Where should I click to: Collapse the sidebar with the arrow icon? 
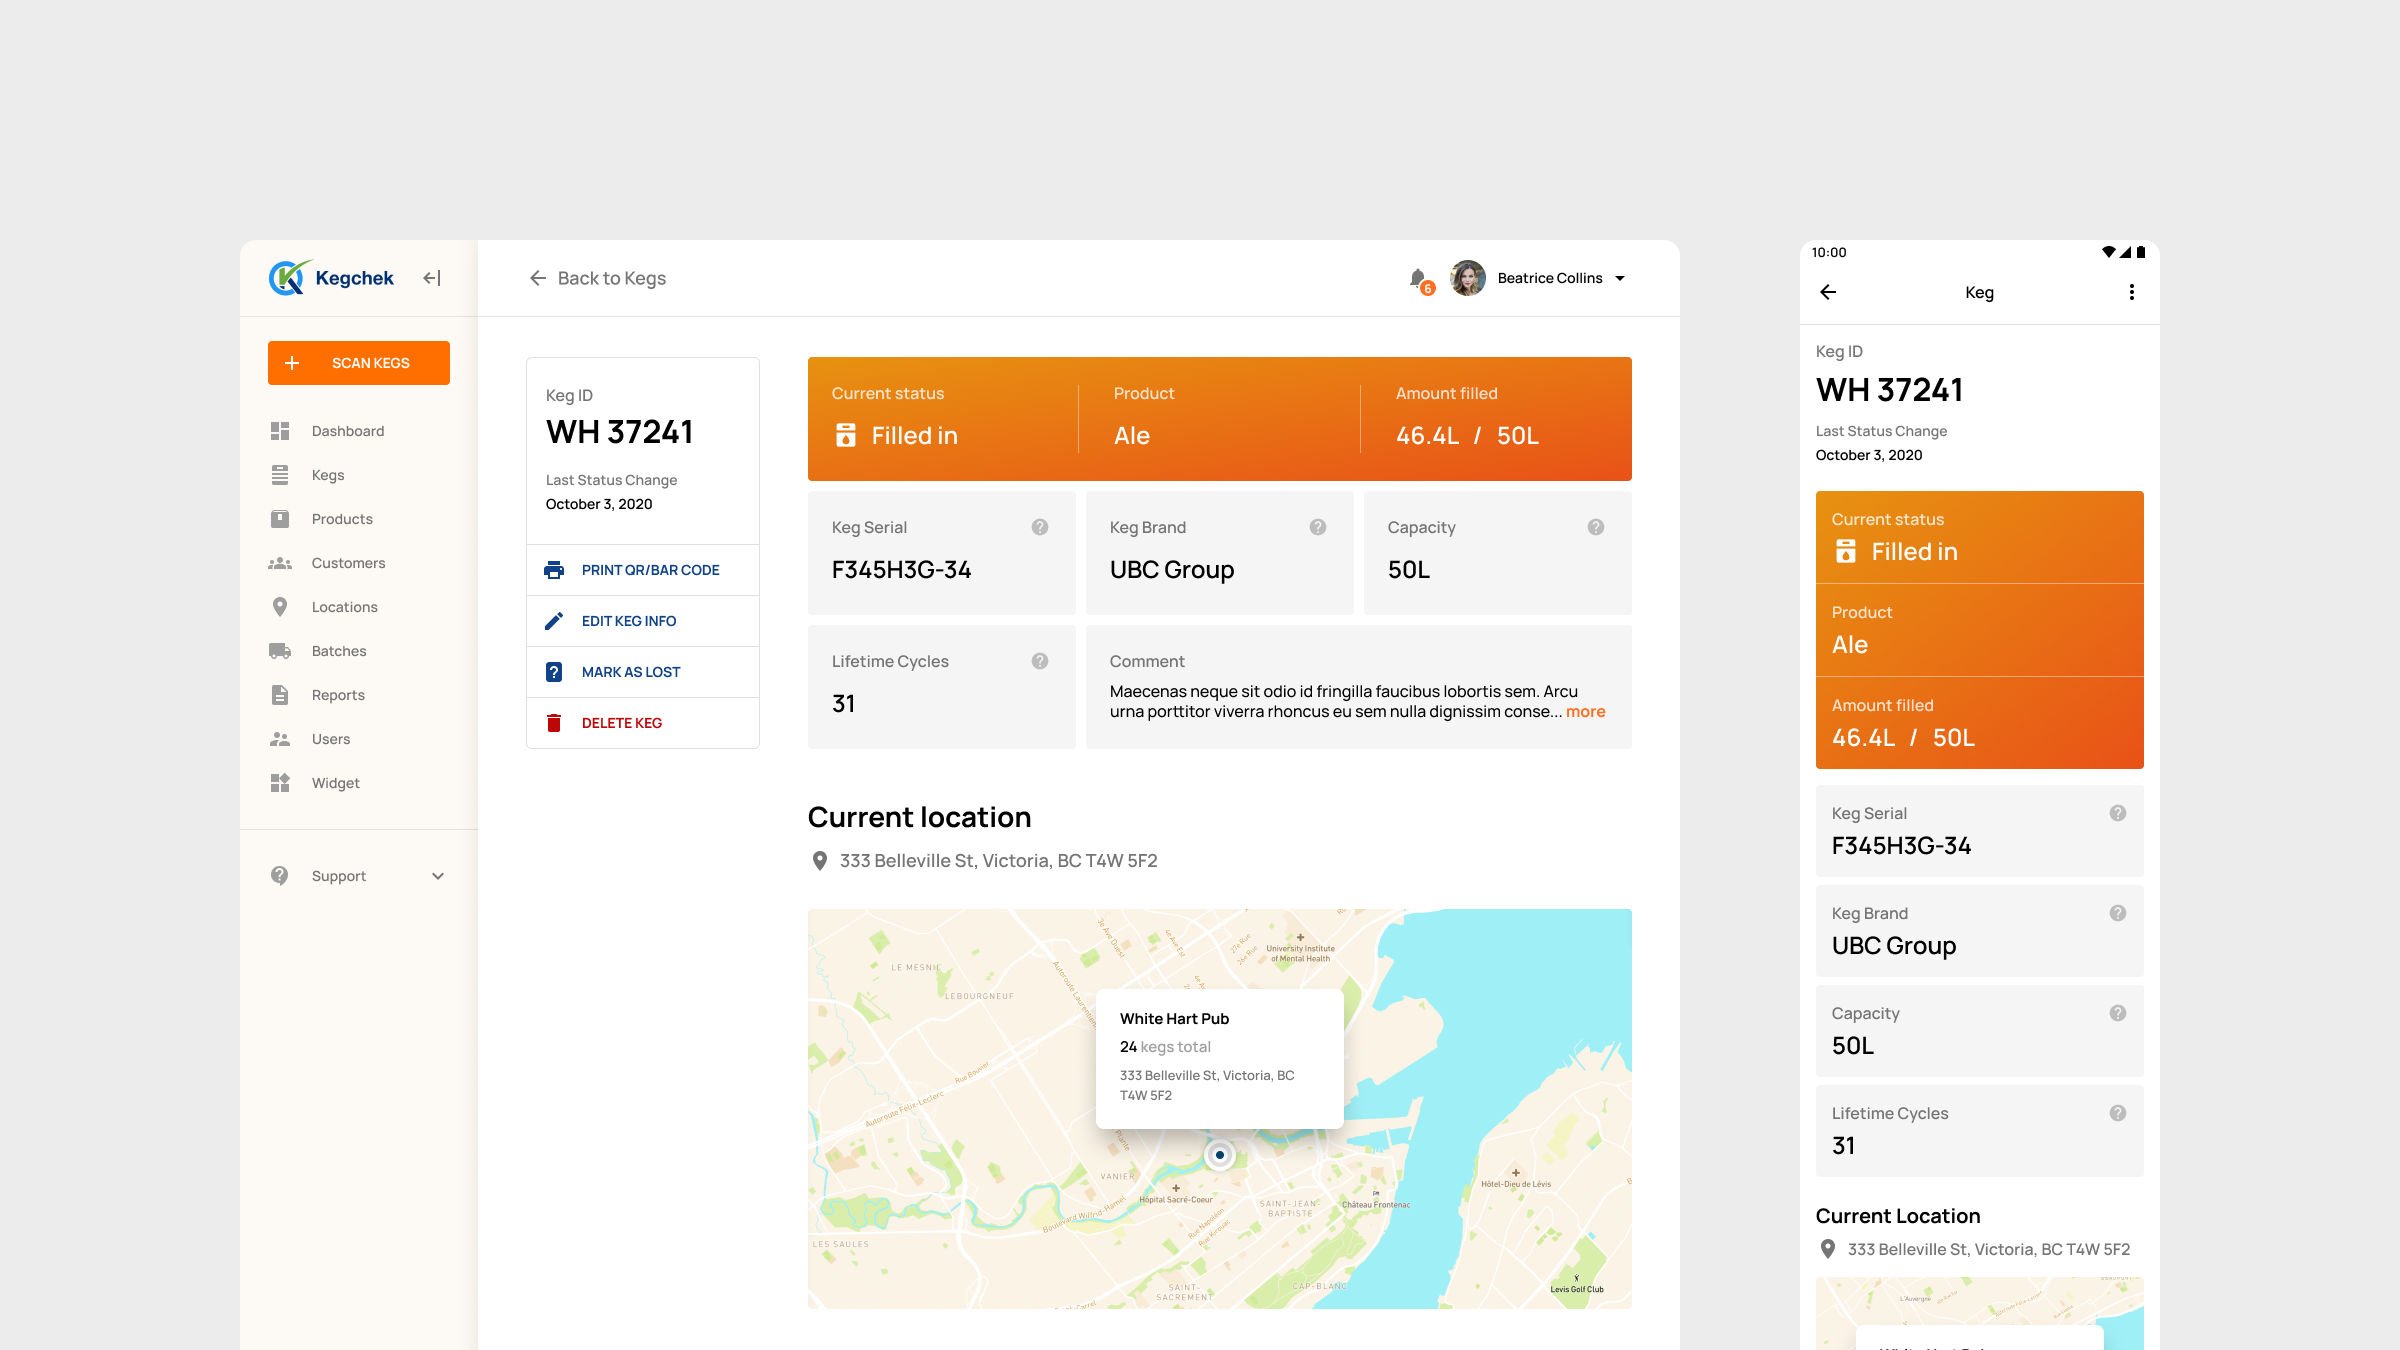[432, 278]
